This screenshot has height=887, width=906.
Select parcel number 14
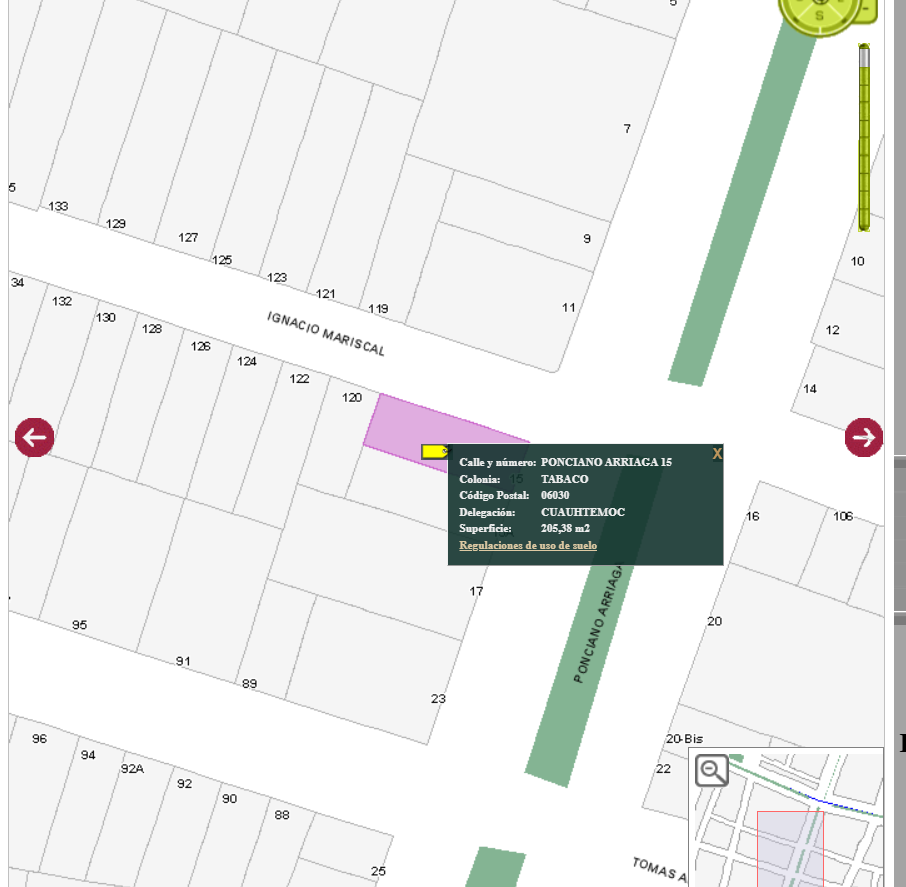[x=810, y=389]
